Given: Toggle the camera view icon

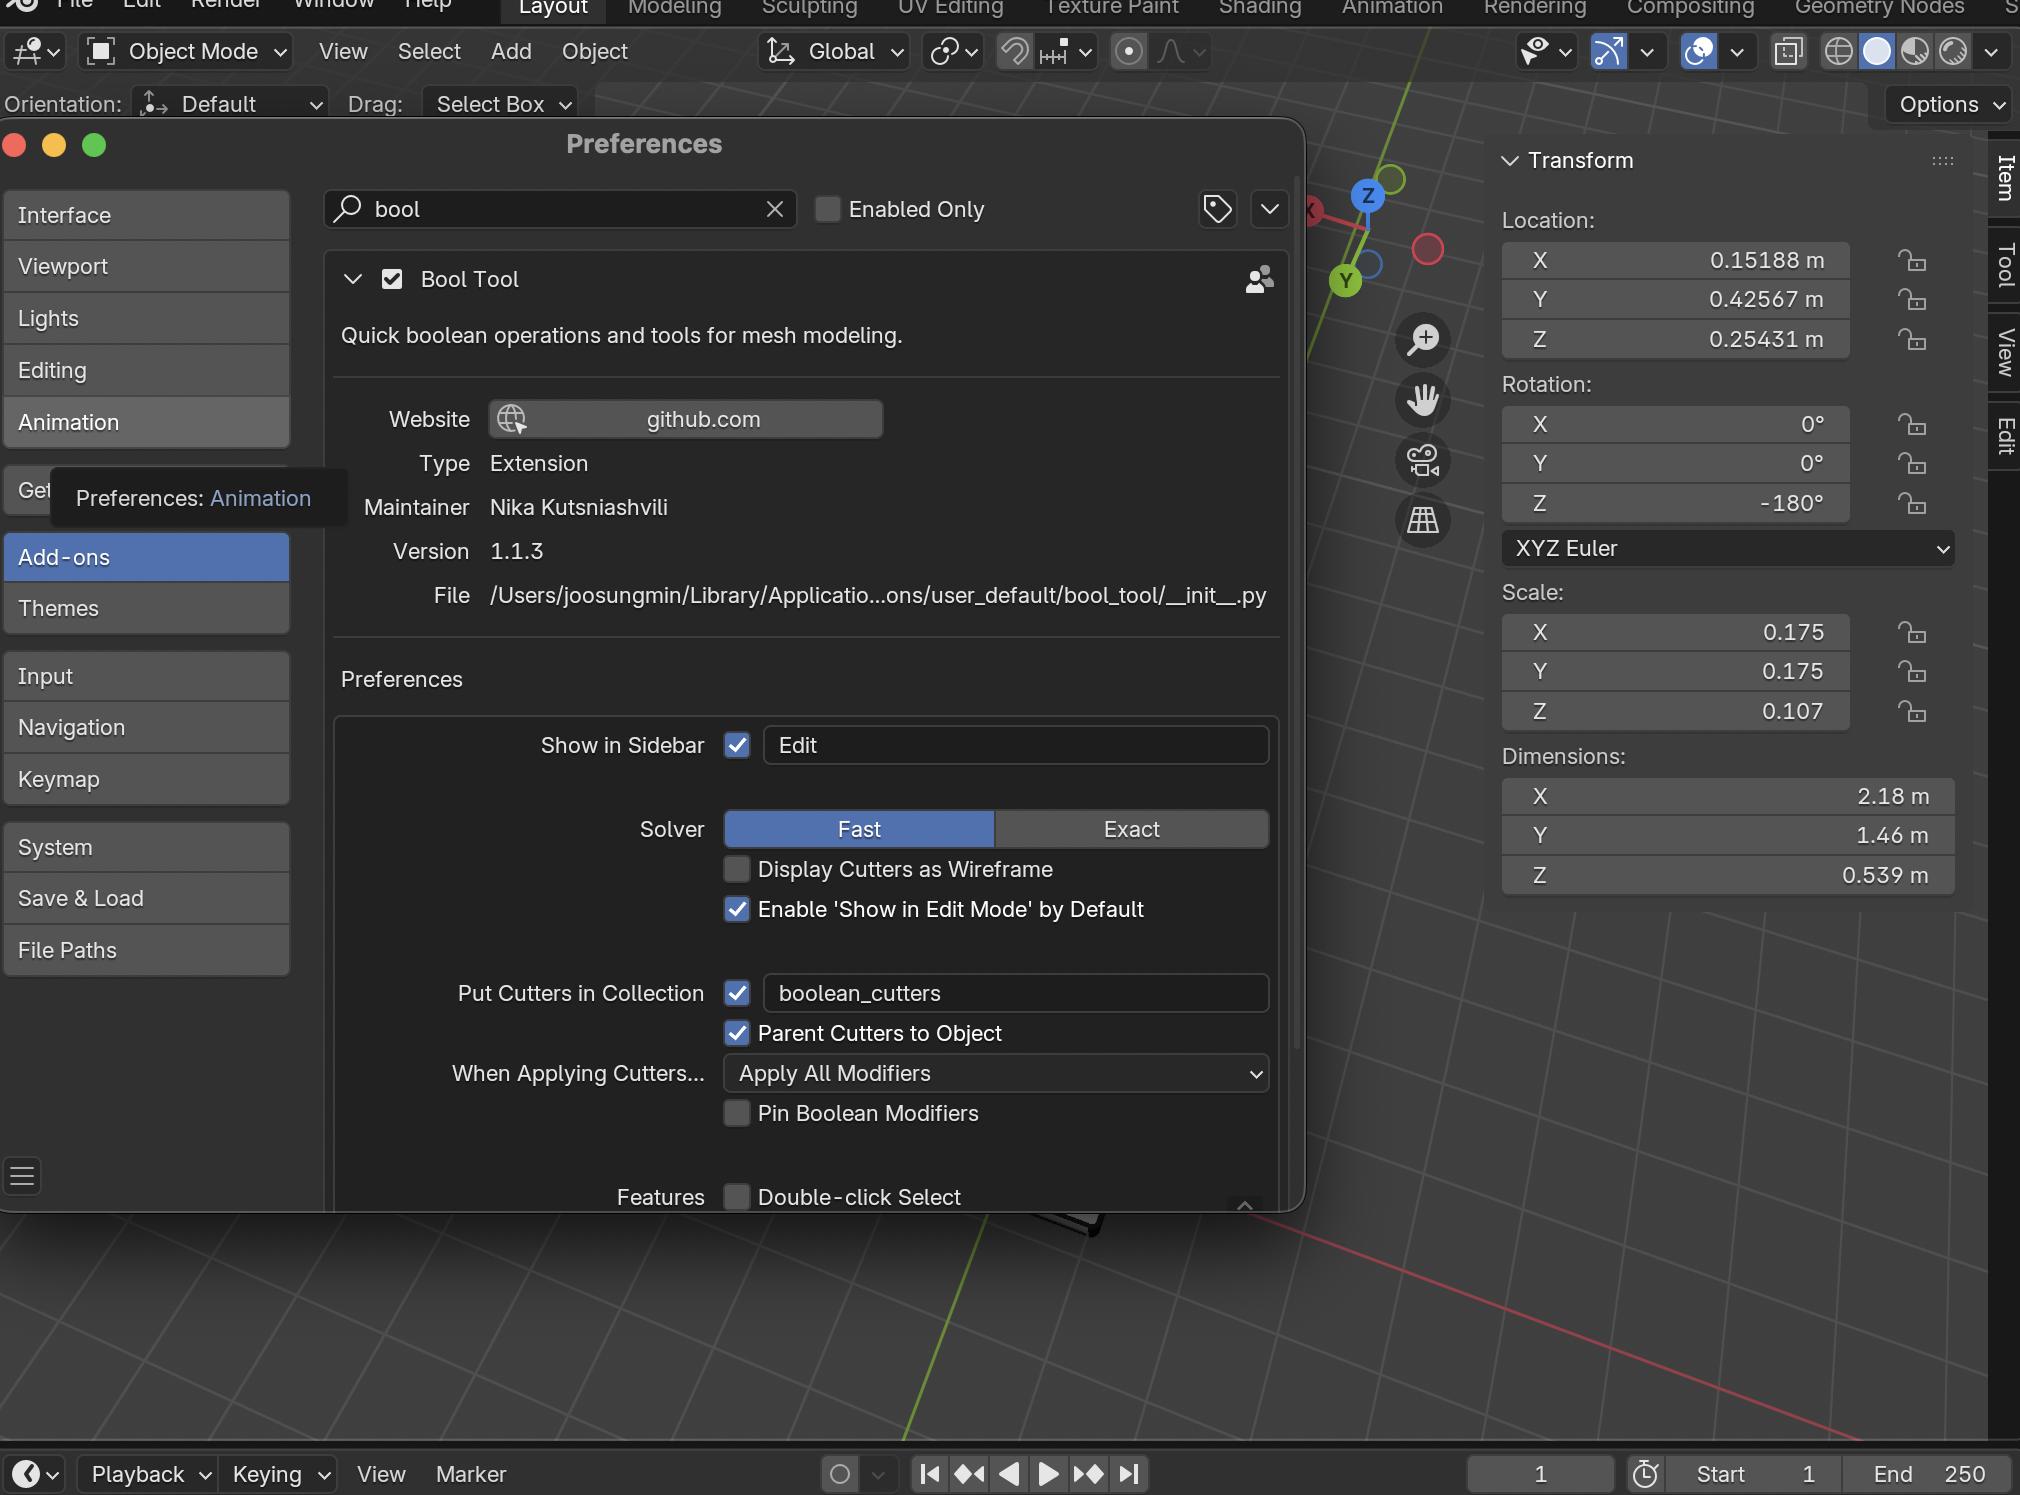Looking at the screenshot, I should (x=1423, y=460).
